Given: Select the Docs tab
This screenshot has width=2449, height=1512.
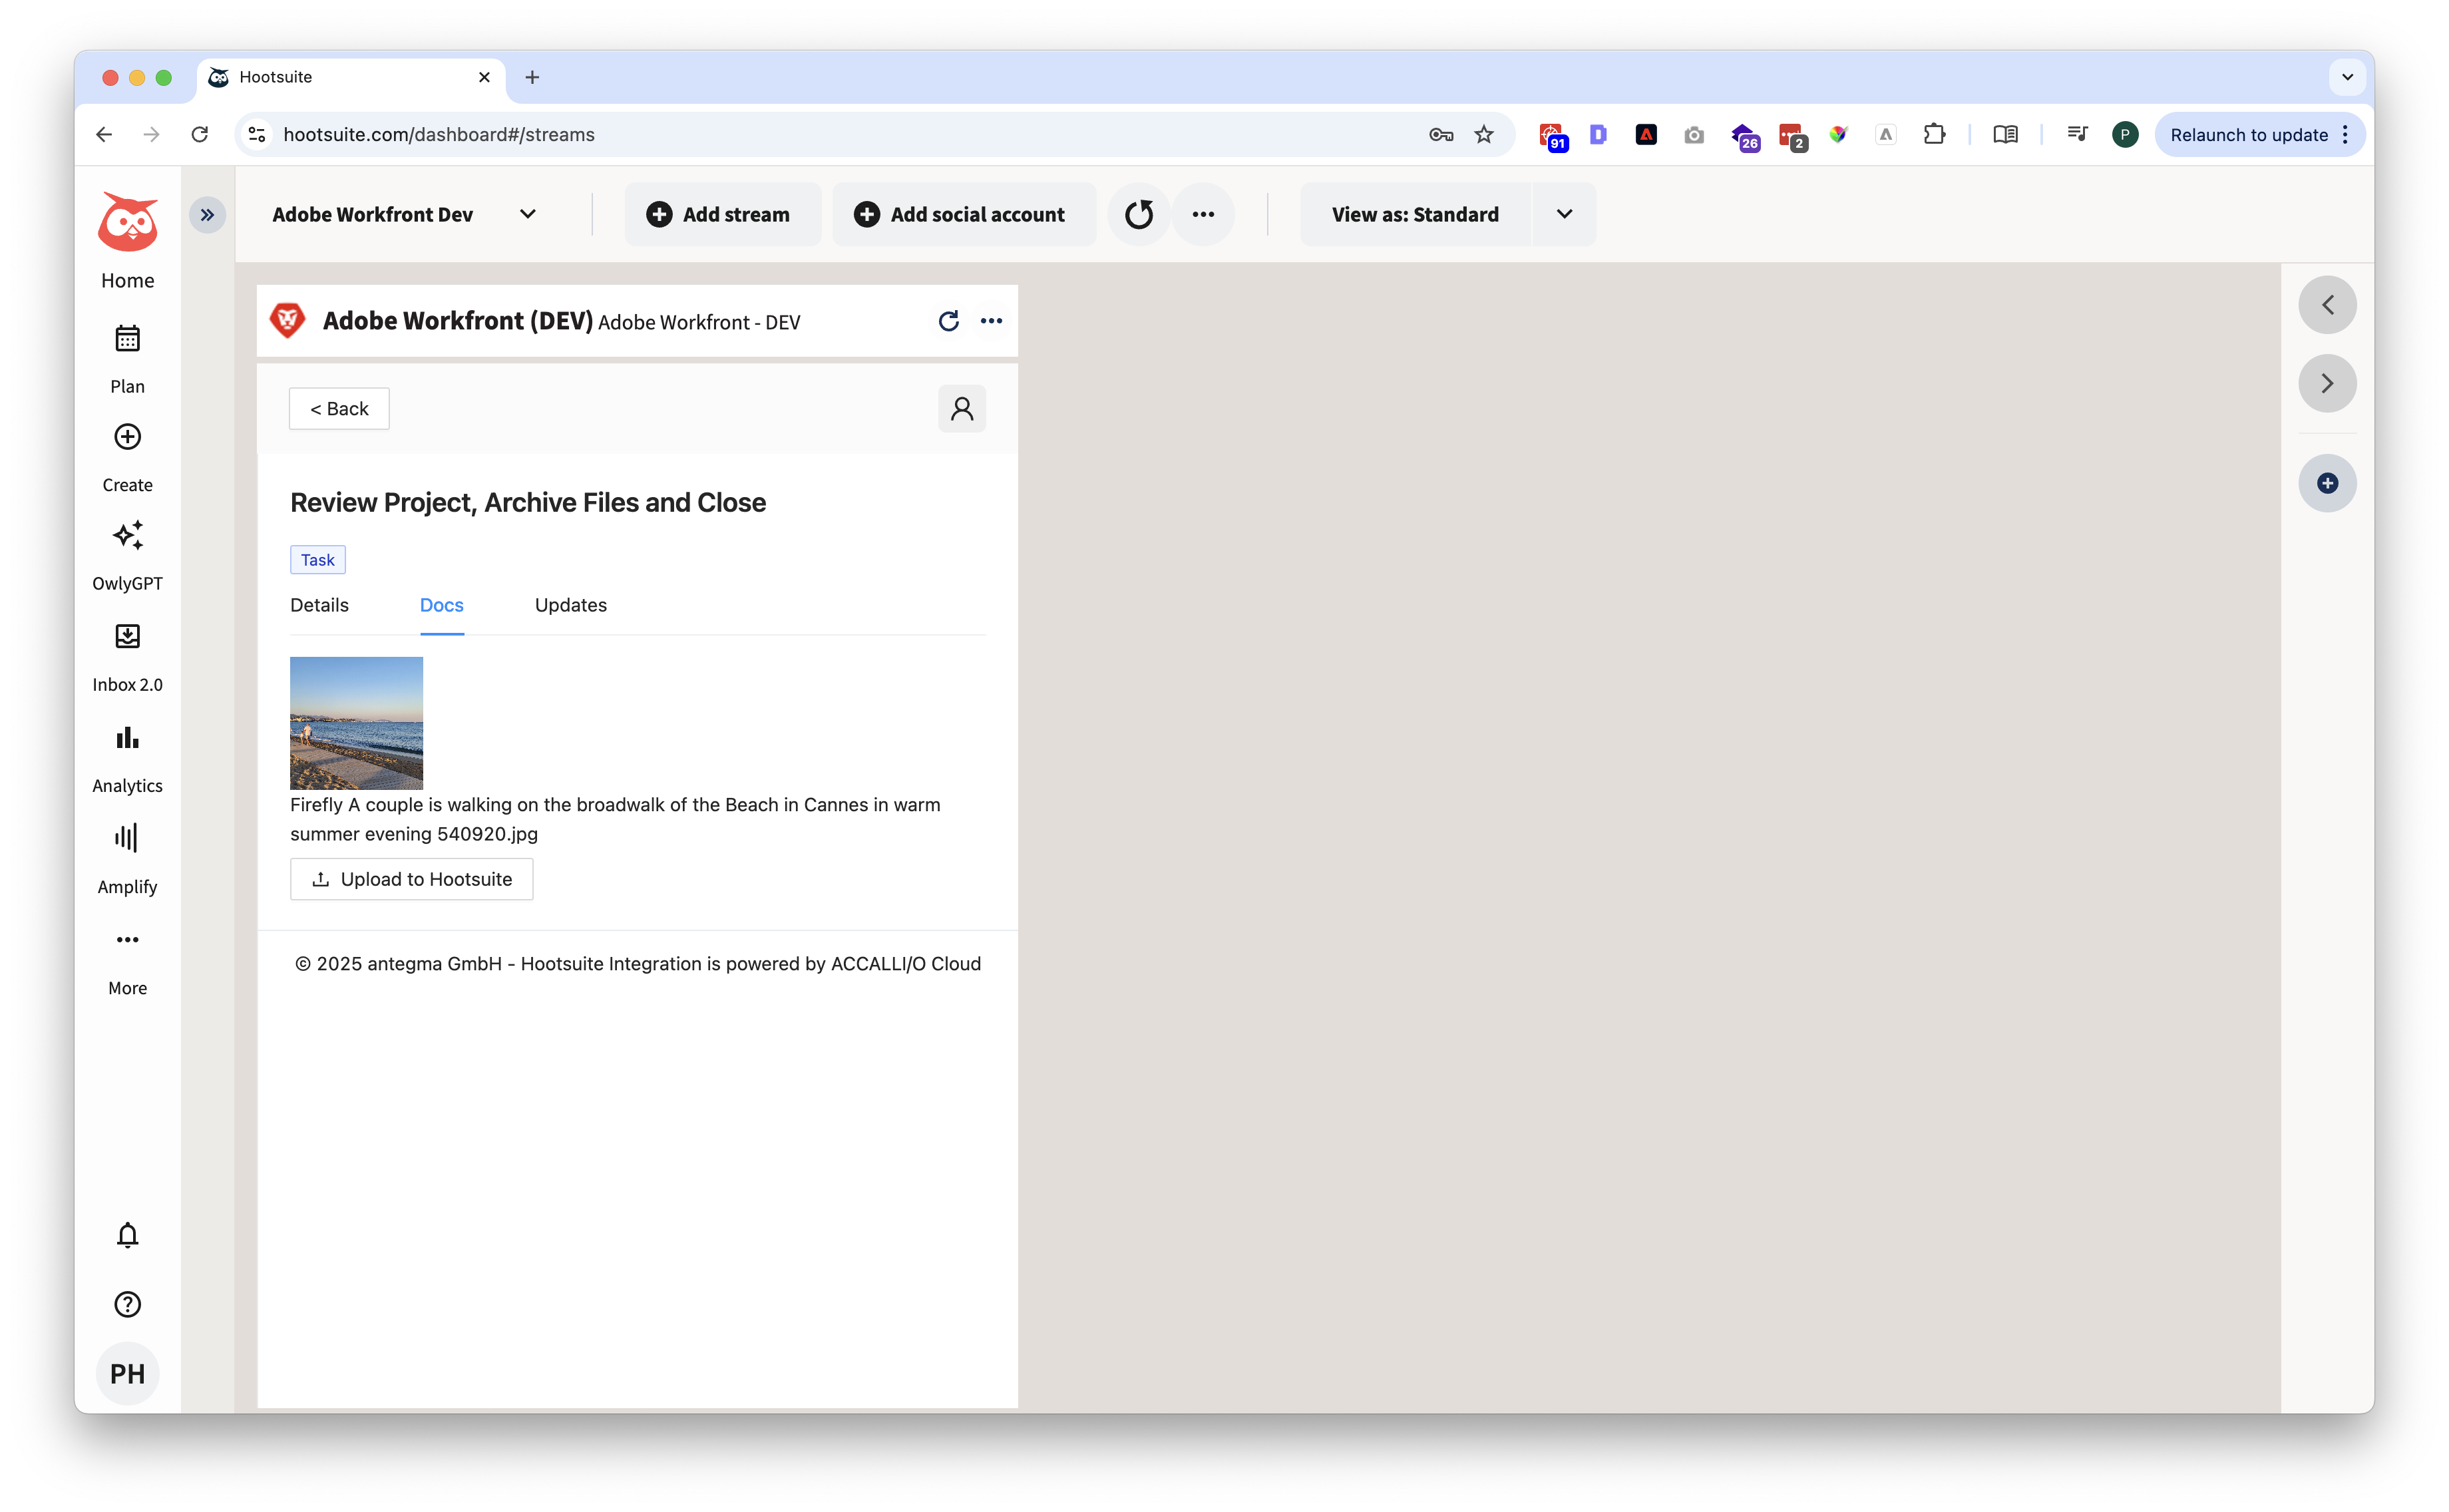Looking at the screenshot, I should click(441, 606).
